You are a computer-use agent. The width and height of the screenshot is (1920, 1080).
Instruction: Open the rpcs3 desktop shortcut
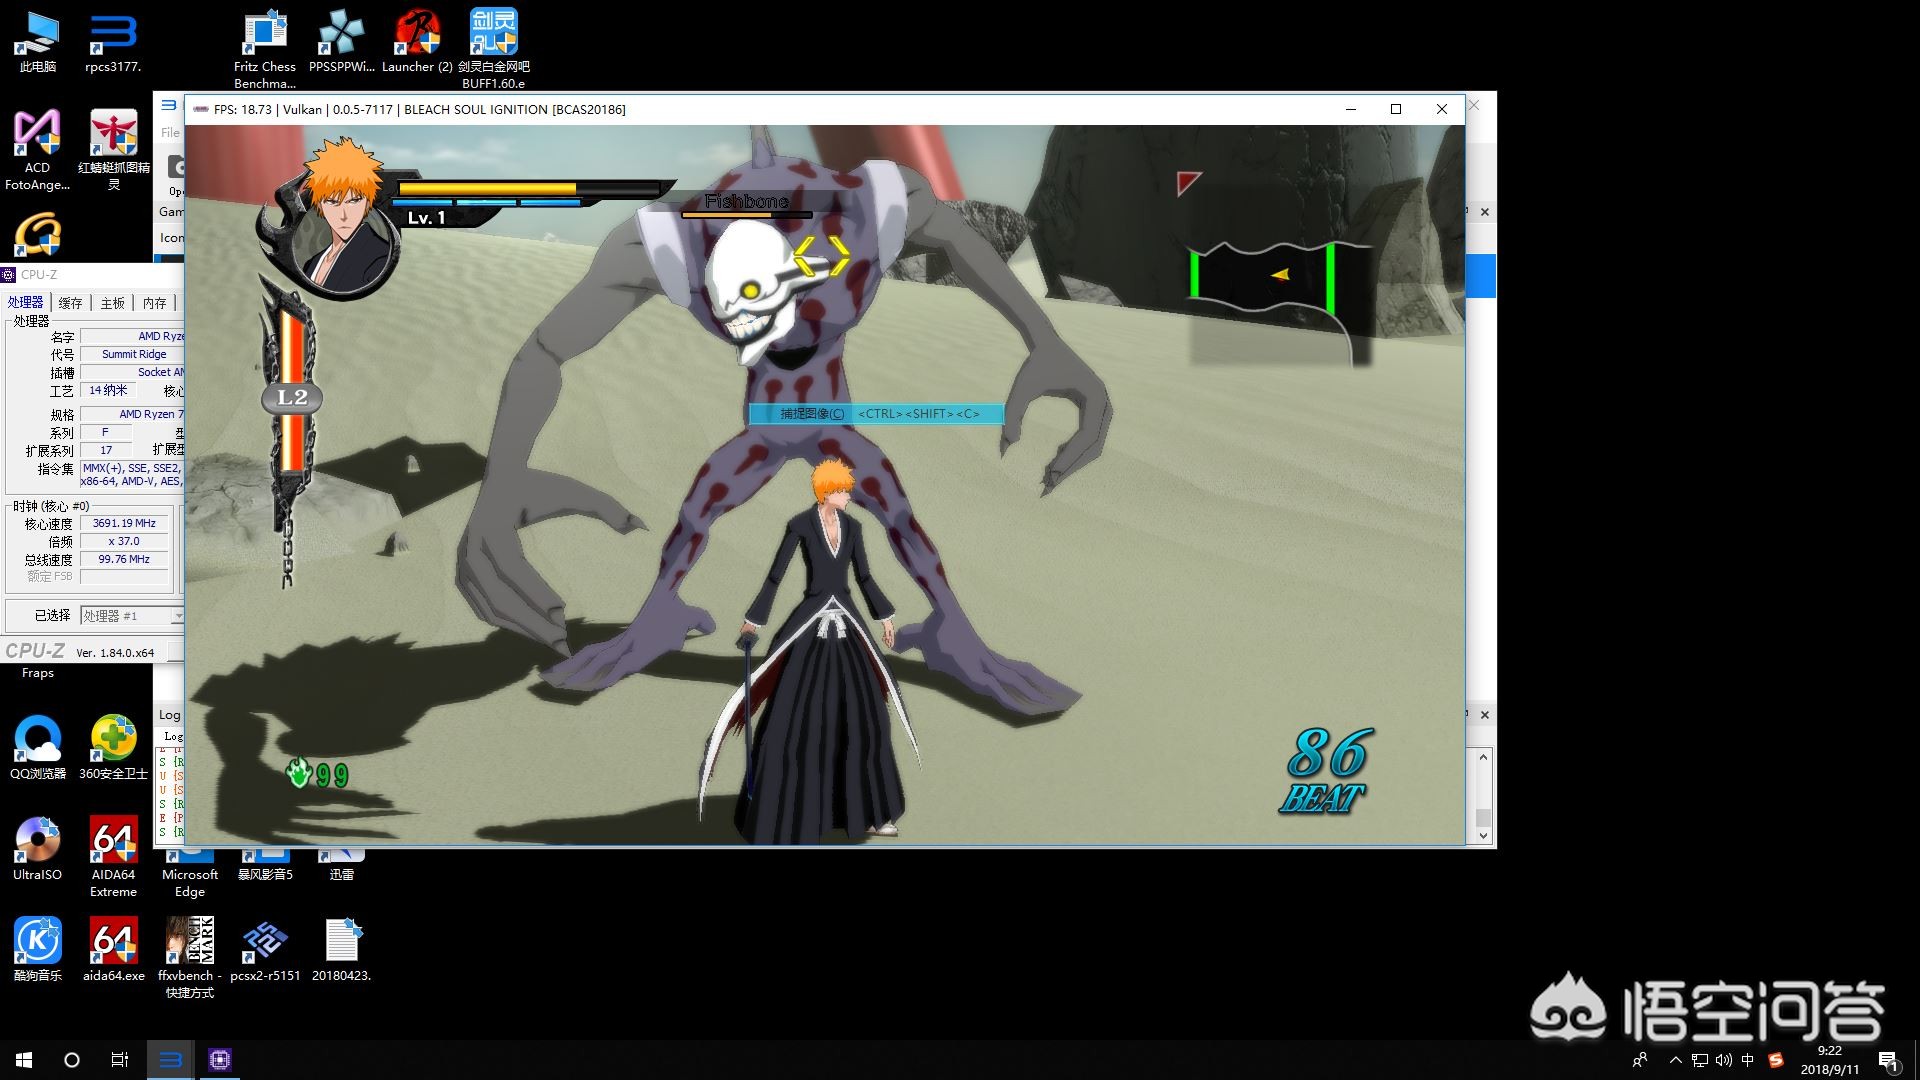[x=113, y=34]
